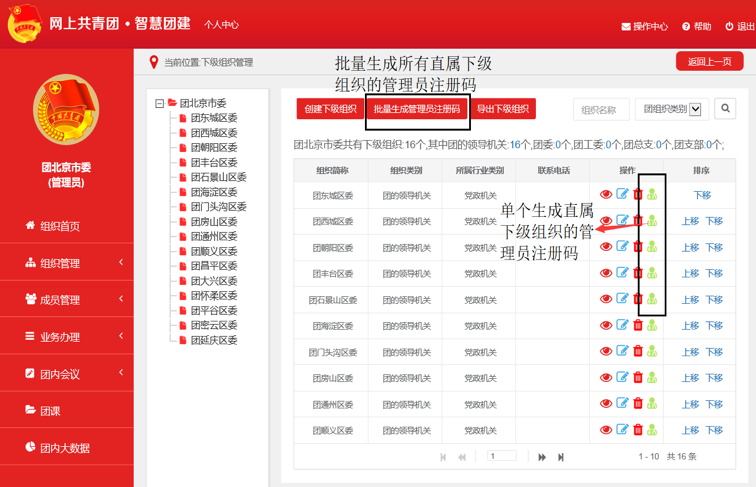Click 退出 to log out

point(740,27)
